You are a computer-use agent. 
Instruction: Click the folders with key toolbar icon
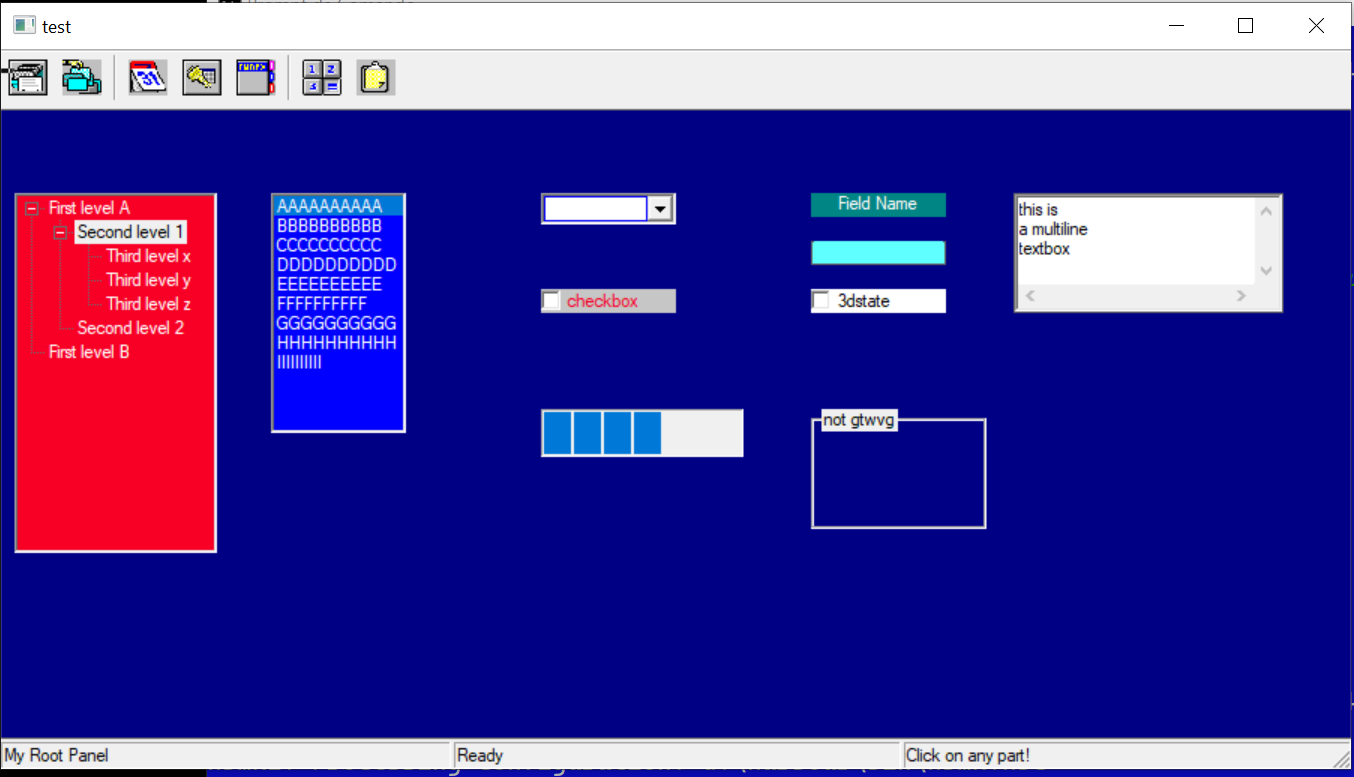pos(81,78)
